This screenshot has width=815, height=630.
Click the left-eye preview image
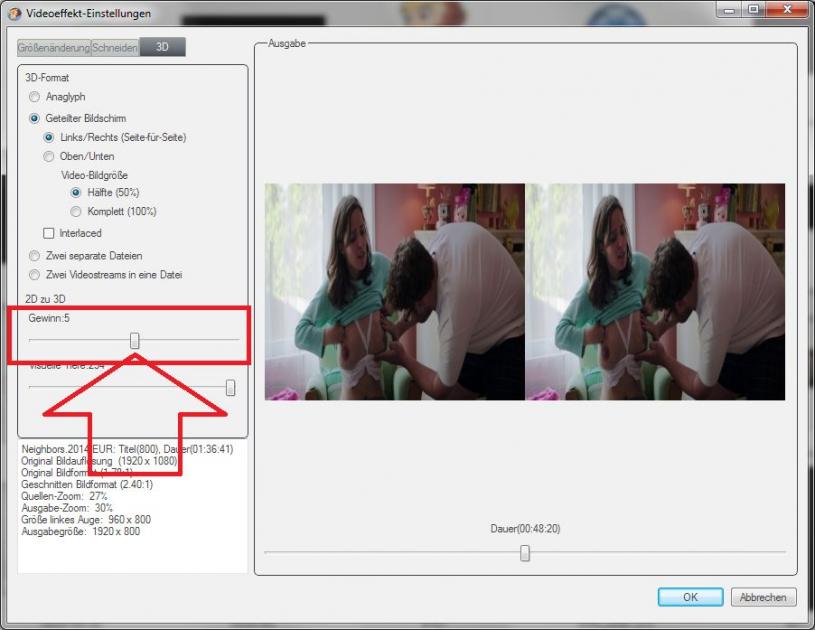[x=395, y=292]
